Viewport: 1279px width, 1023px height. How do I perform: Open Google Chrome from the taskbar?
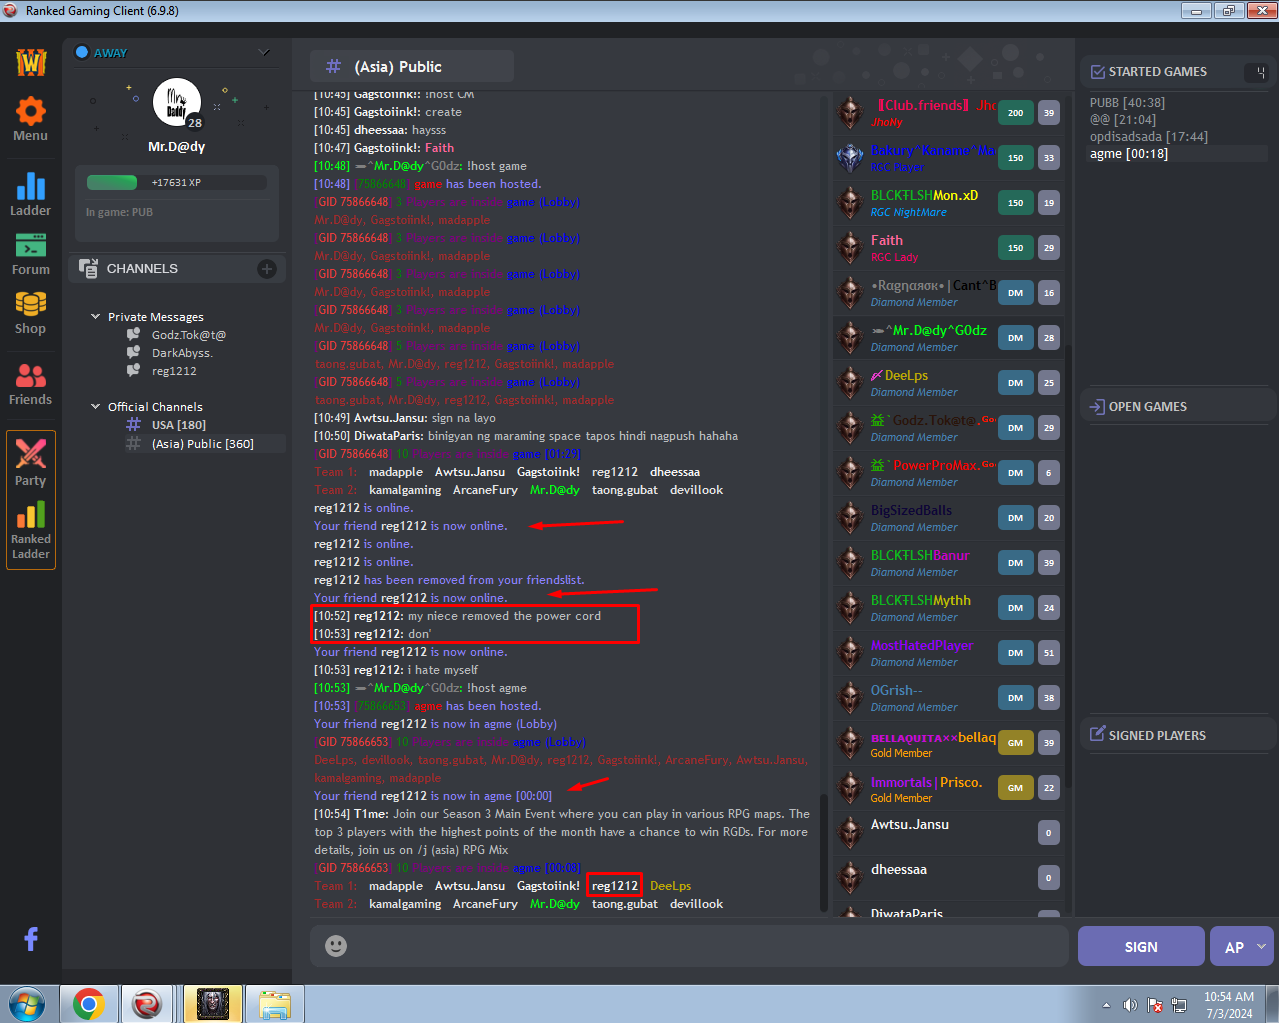[x=88, y=1004]
